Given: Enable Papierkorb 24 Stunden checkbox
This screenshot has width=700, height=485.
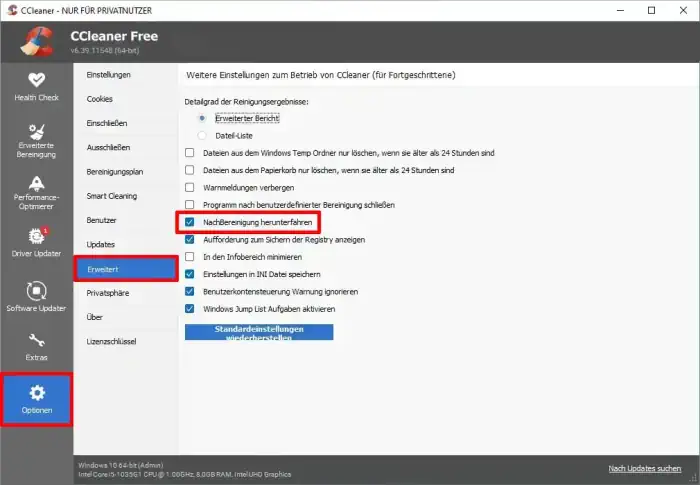Looking at the screenshot, I should (190, 170).
